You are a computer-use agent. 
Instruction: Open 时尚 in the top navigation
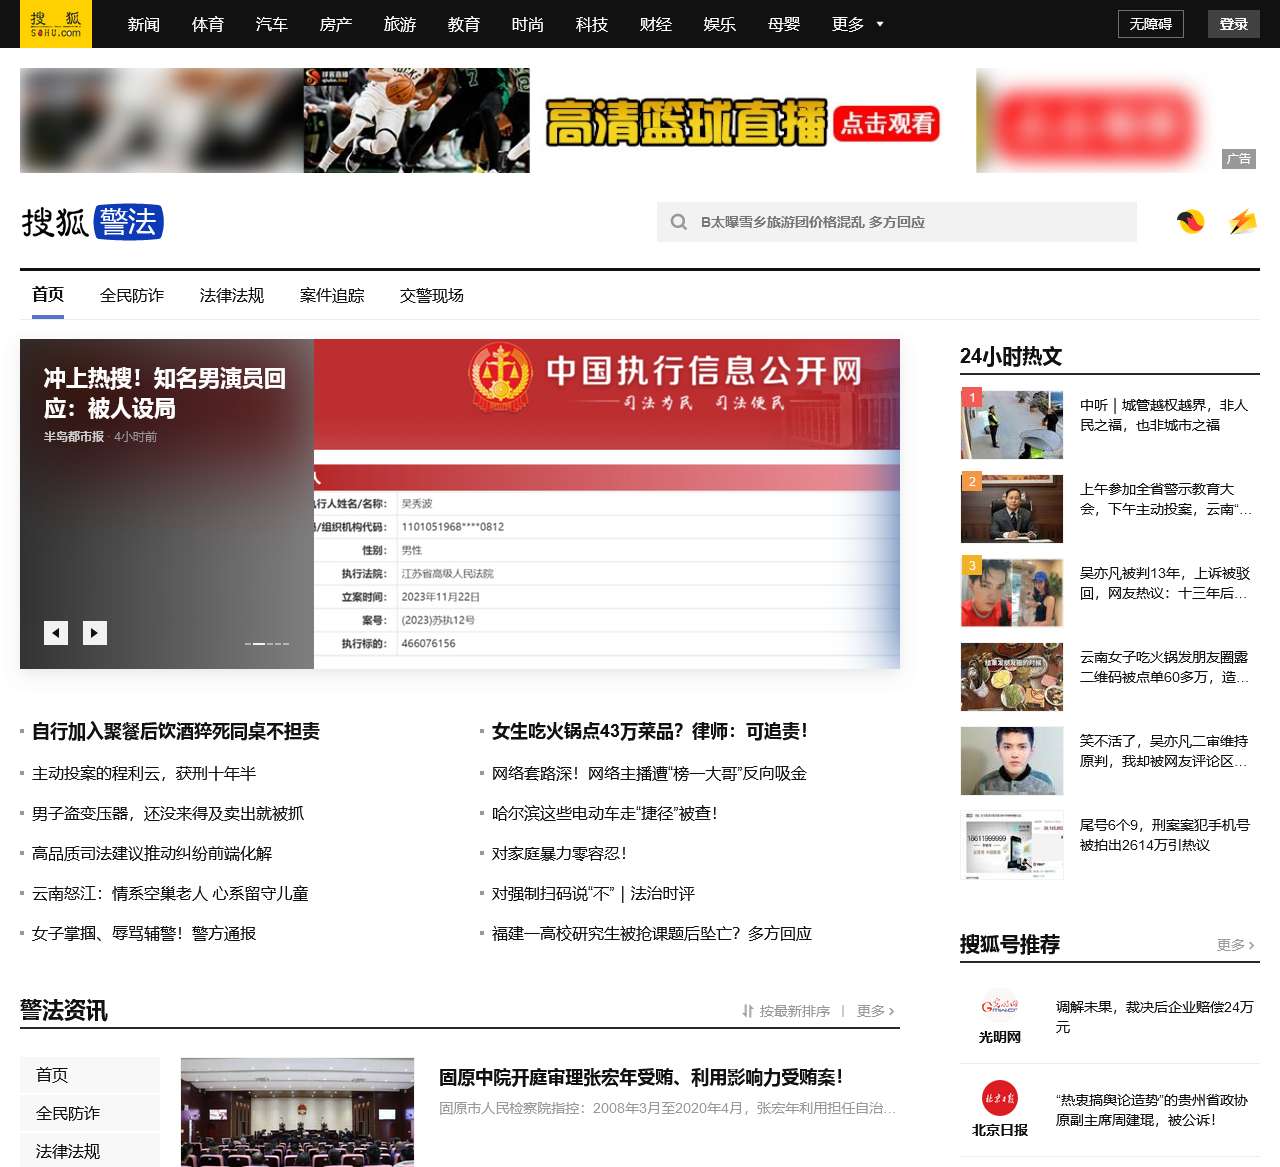coord(528,24)
